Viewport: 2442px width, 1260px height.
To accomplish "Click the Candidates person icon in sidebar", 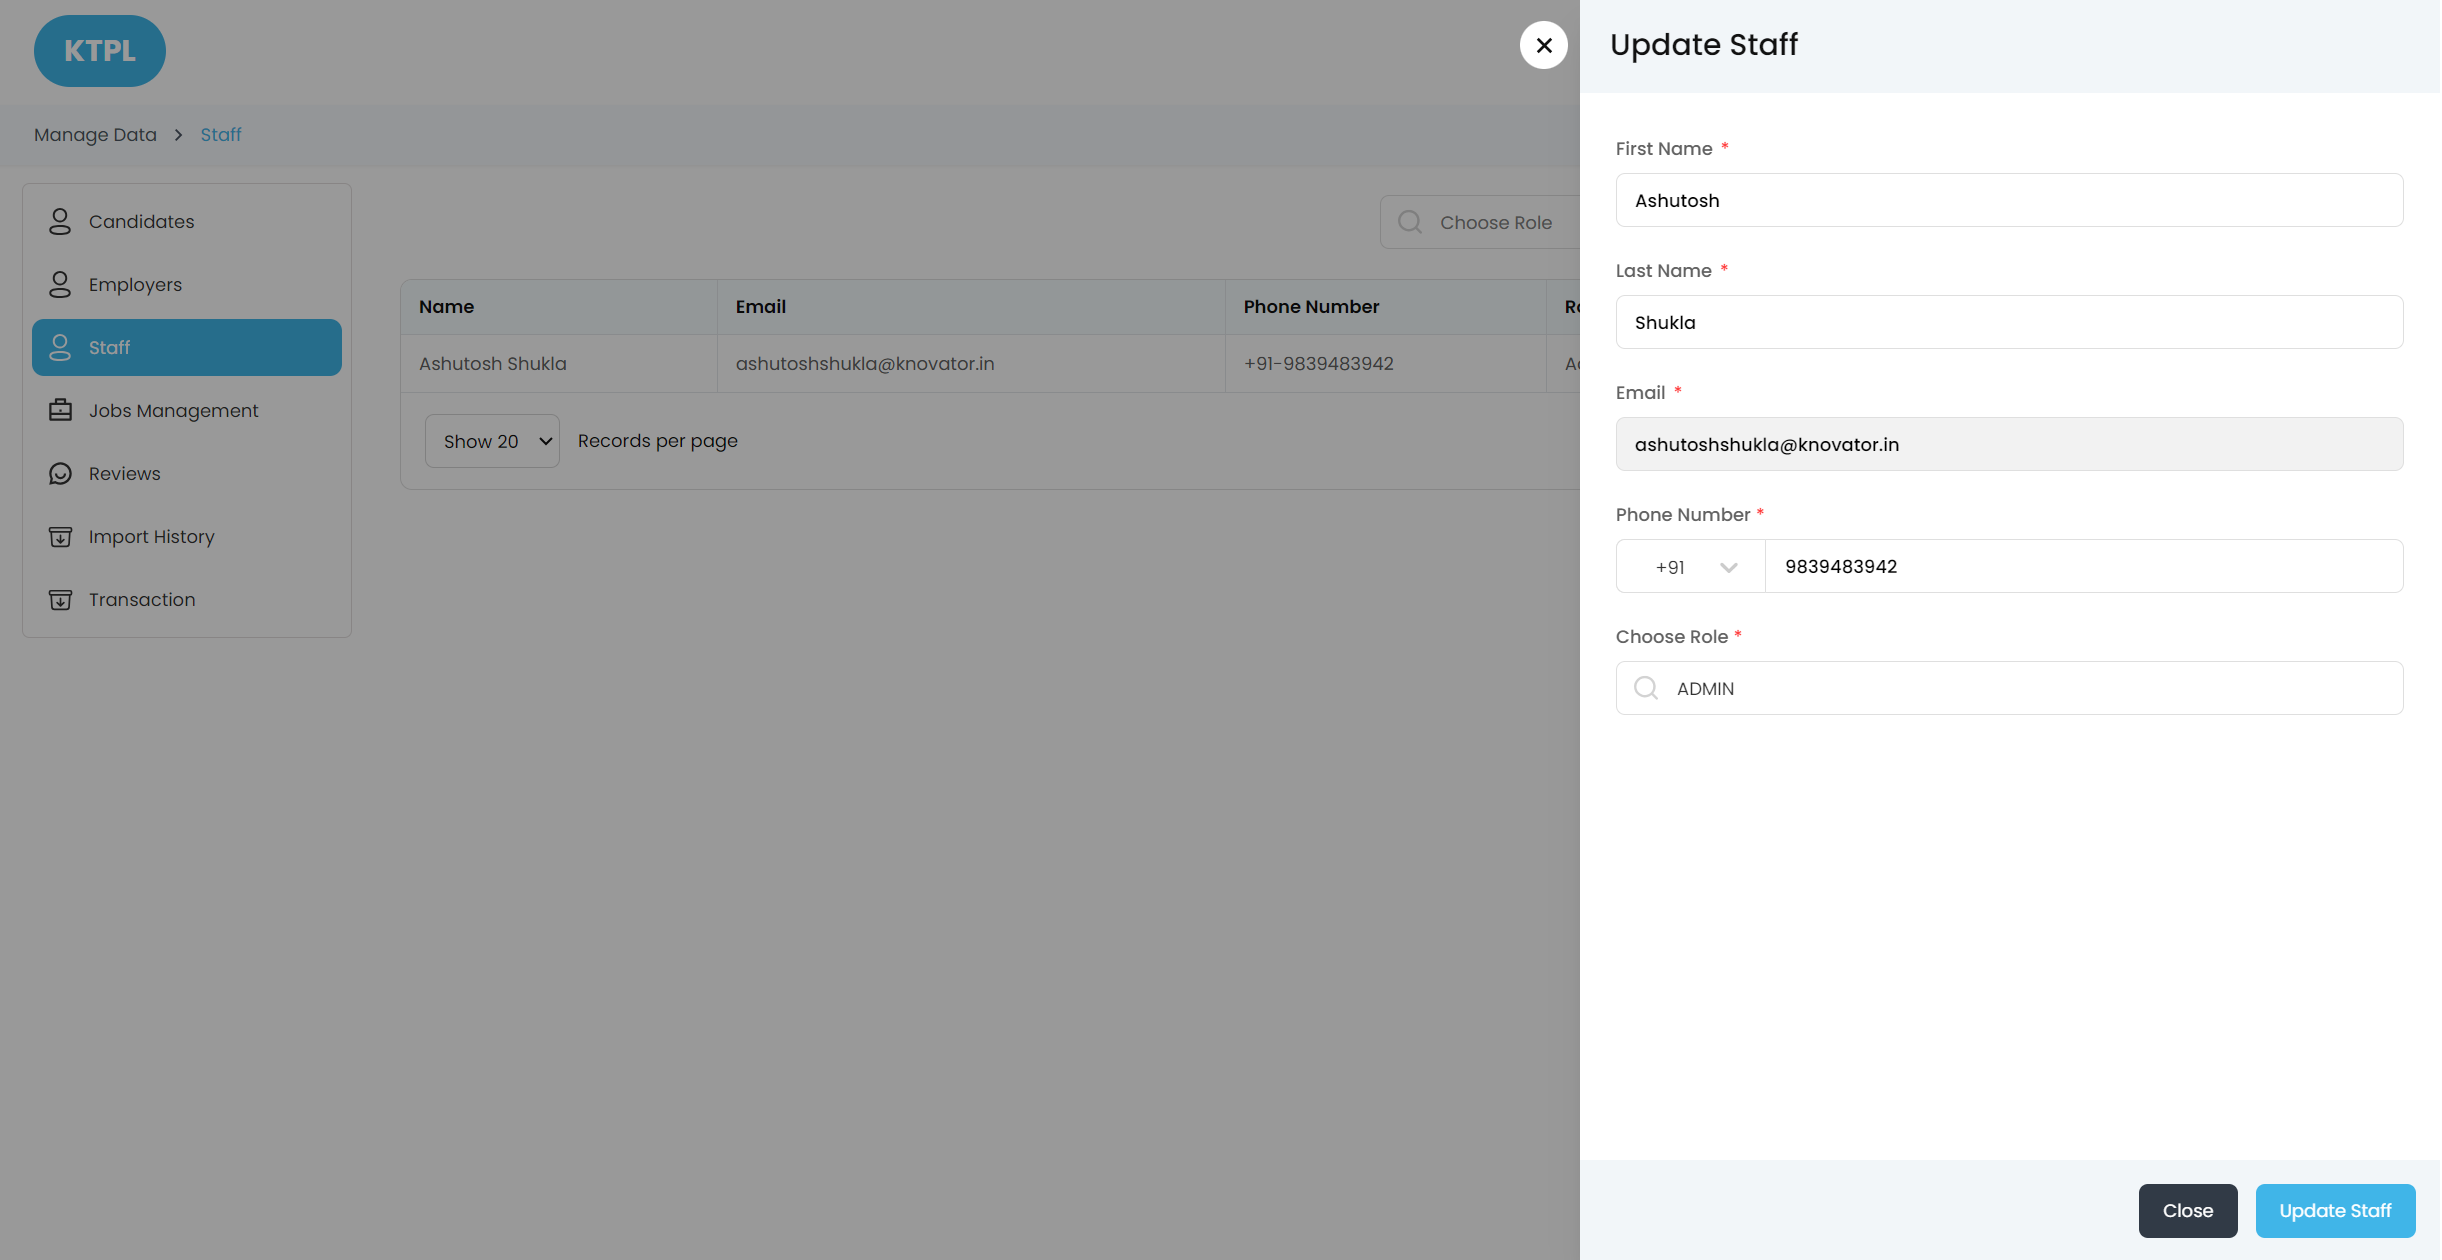I will click(60, 221).
